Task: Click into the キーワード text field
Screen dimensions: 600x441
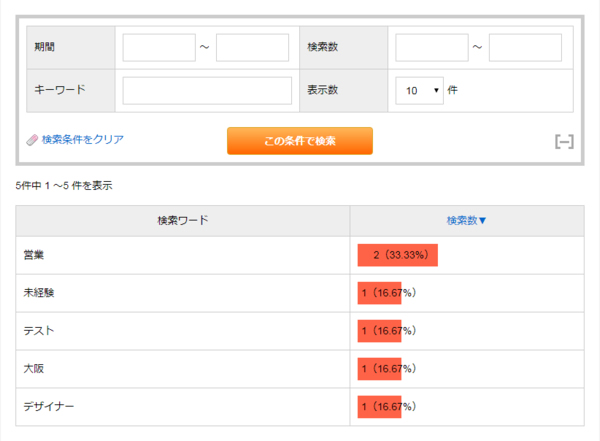Action: (207, 90)
